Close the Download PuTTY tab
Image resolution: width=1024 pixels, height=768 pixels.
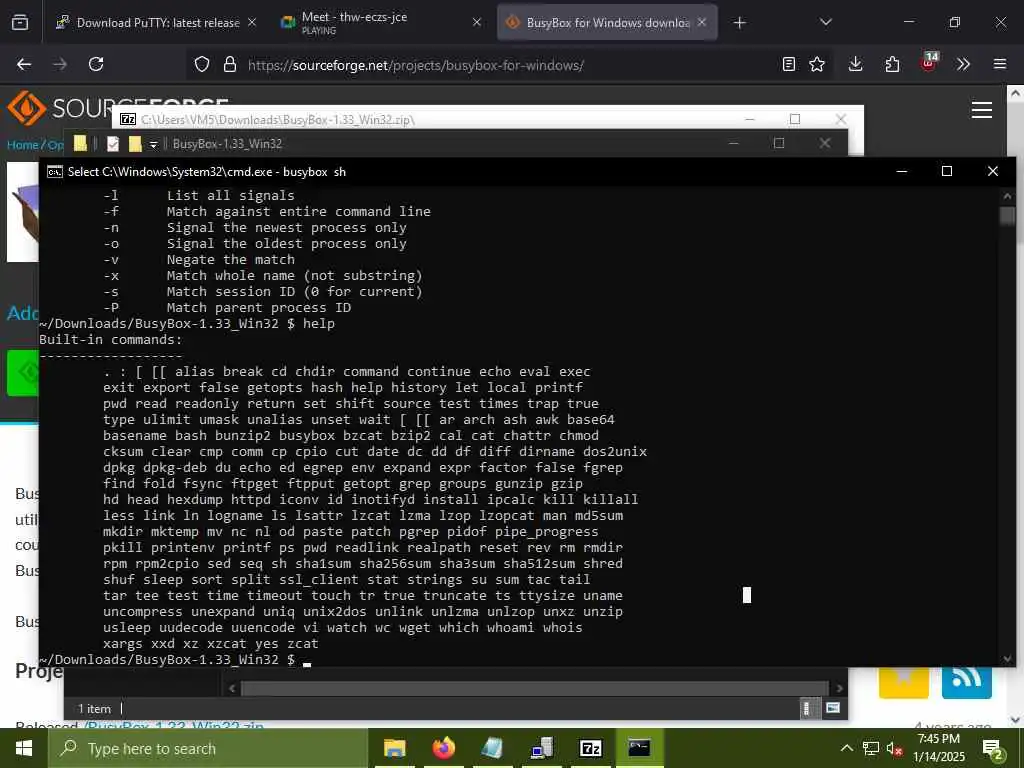point(252,23)
